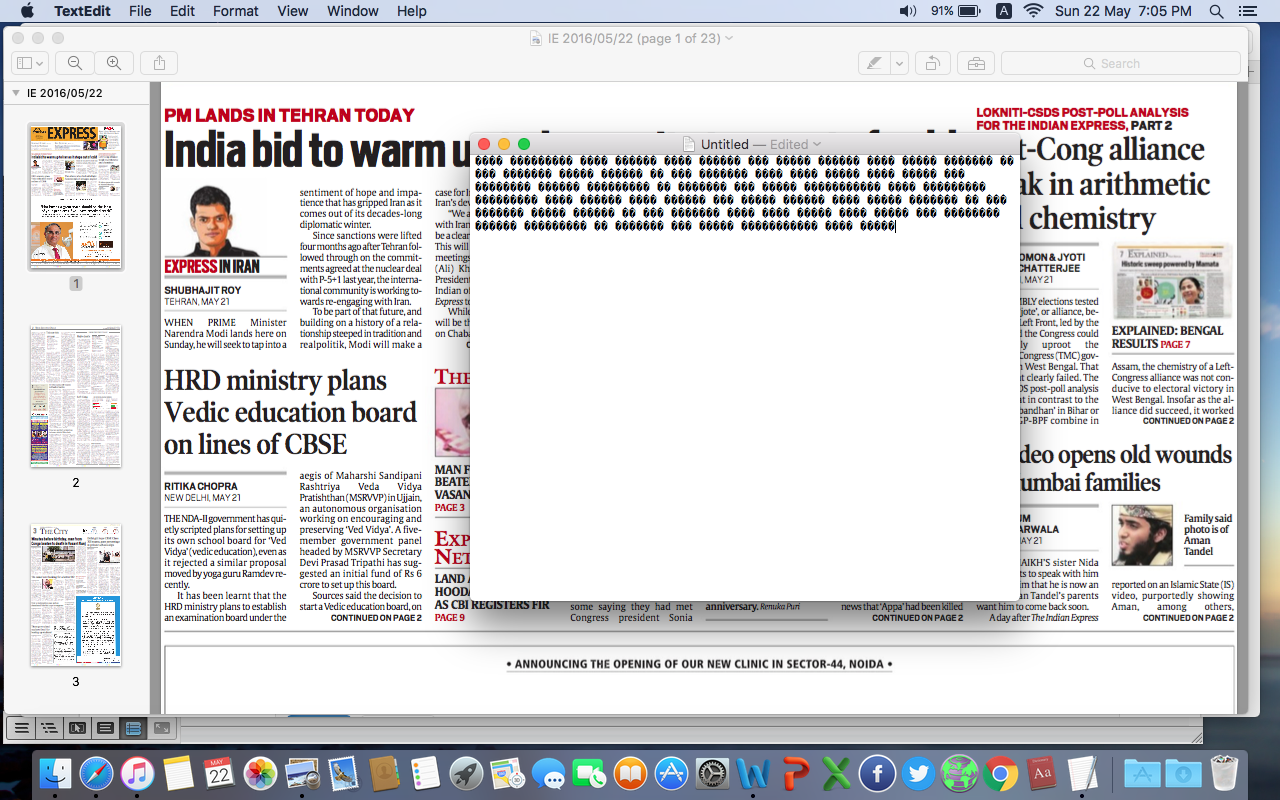Select the page 3 thumbnail in sidebar
The height and width of the screenshot is (800, 1280).
[x=76, y=595]
